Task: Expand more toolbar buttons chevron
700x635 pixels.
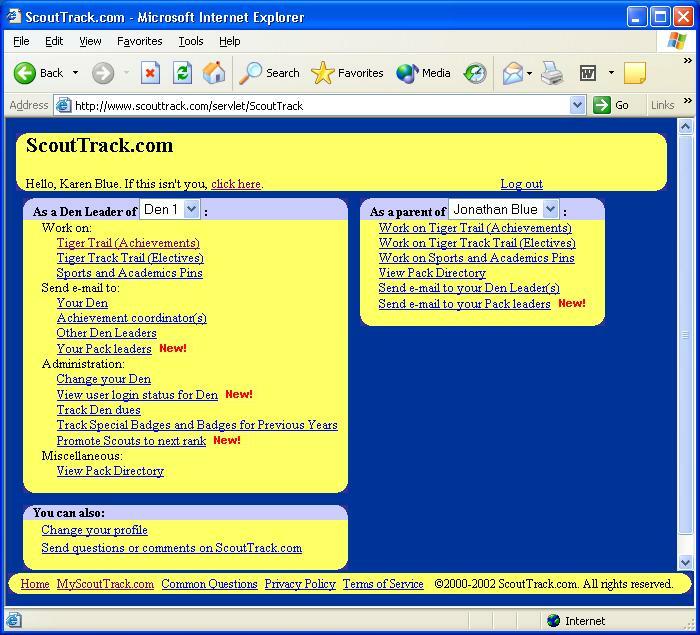Action: [x=688, y=61]
